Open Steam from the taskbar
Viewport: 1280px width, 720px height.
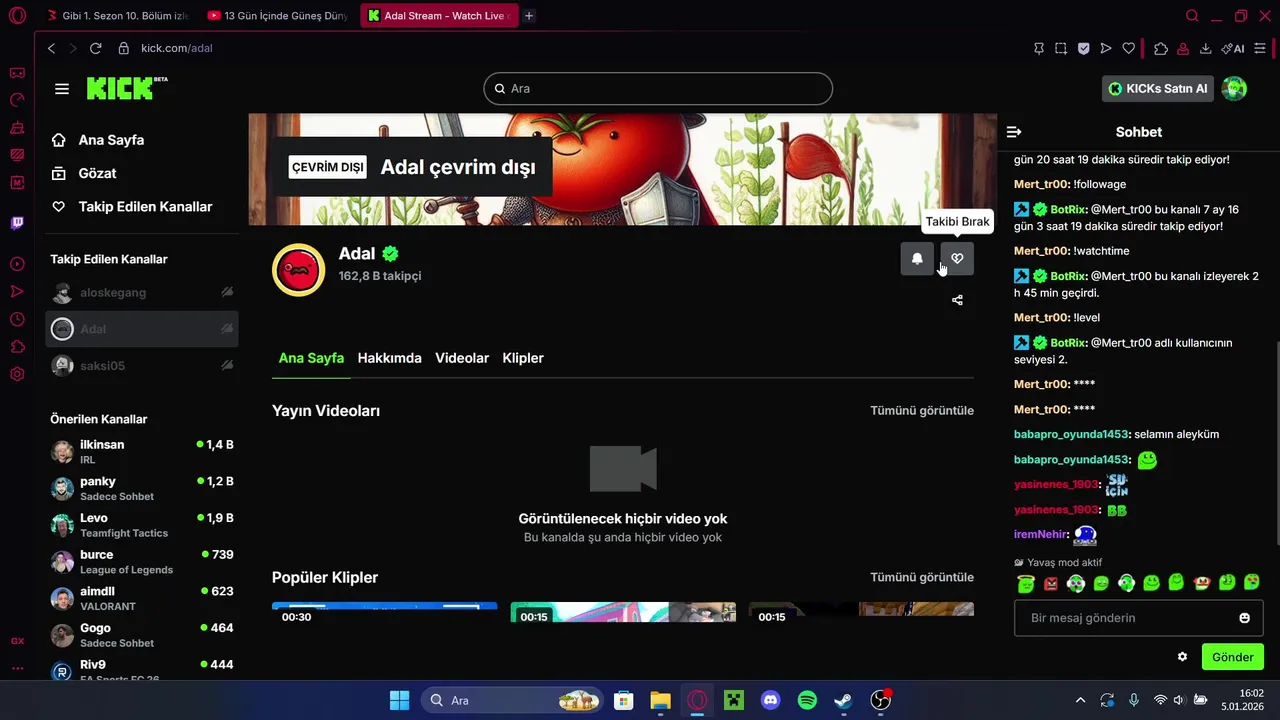tap(843, 700)
